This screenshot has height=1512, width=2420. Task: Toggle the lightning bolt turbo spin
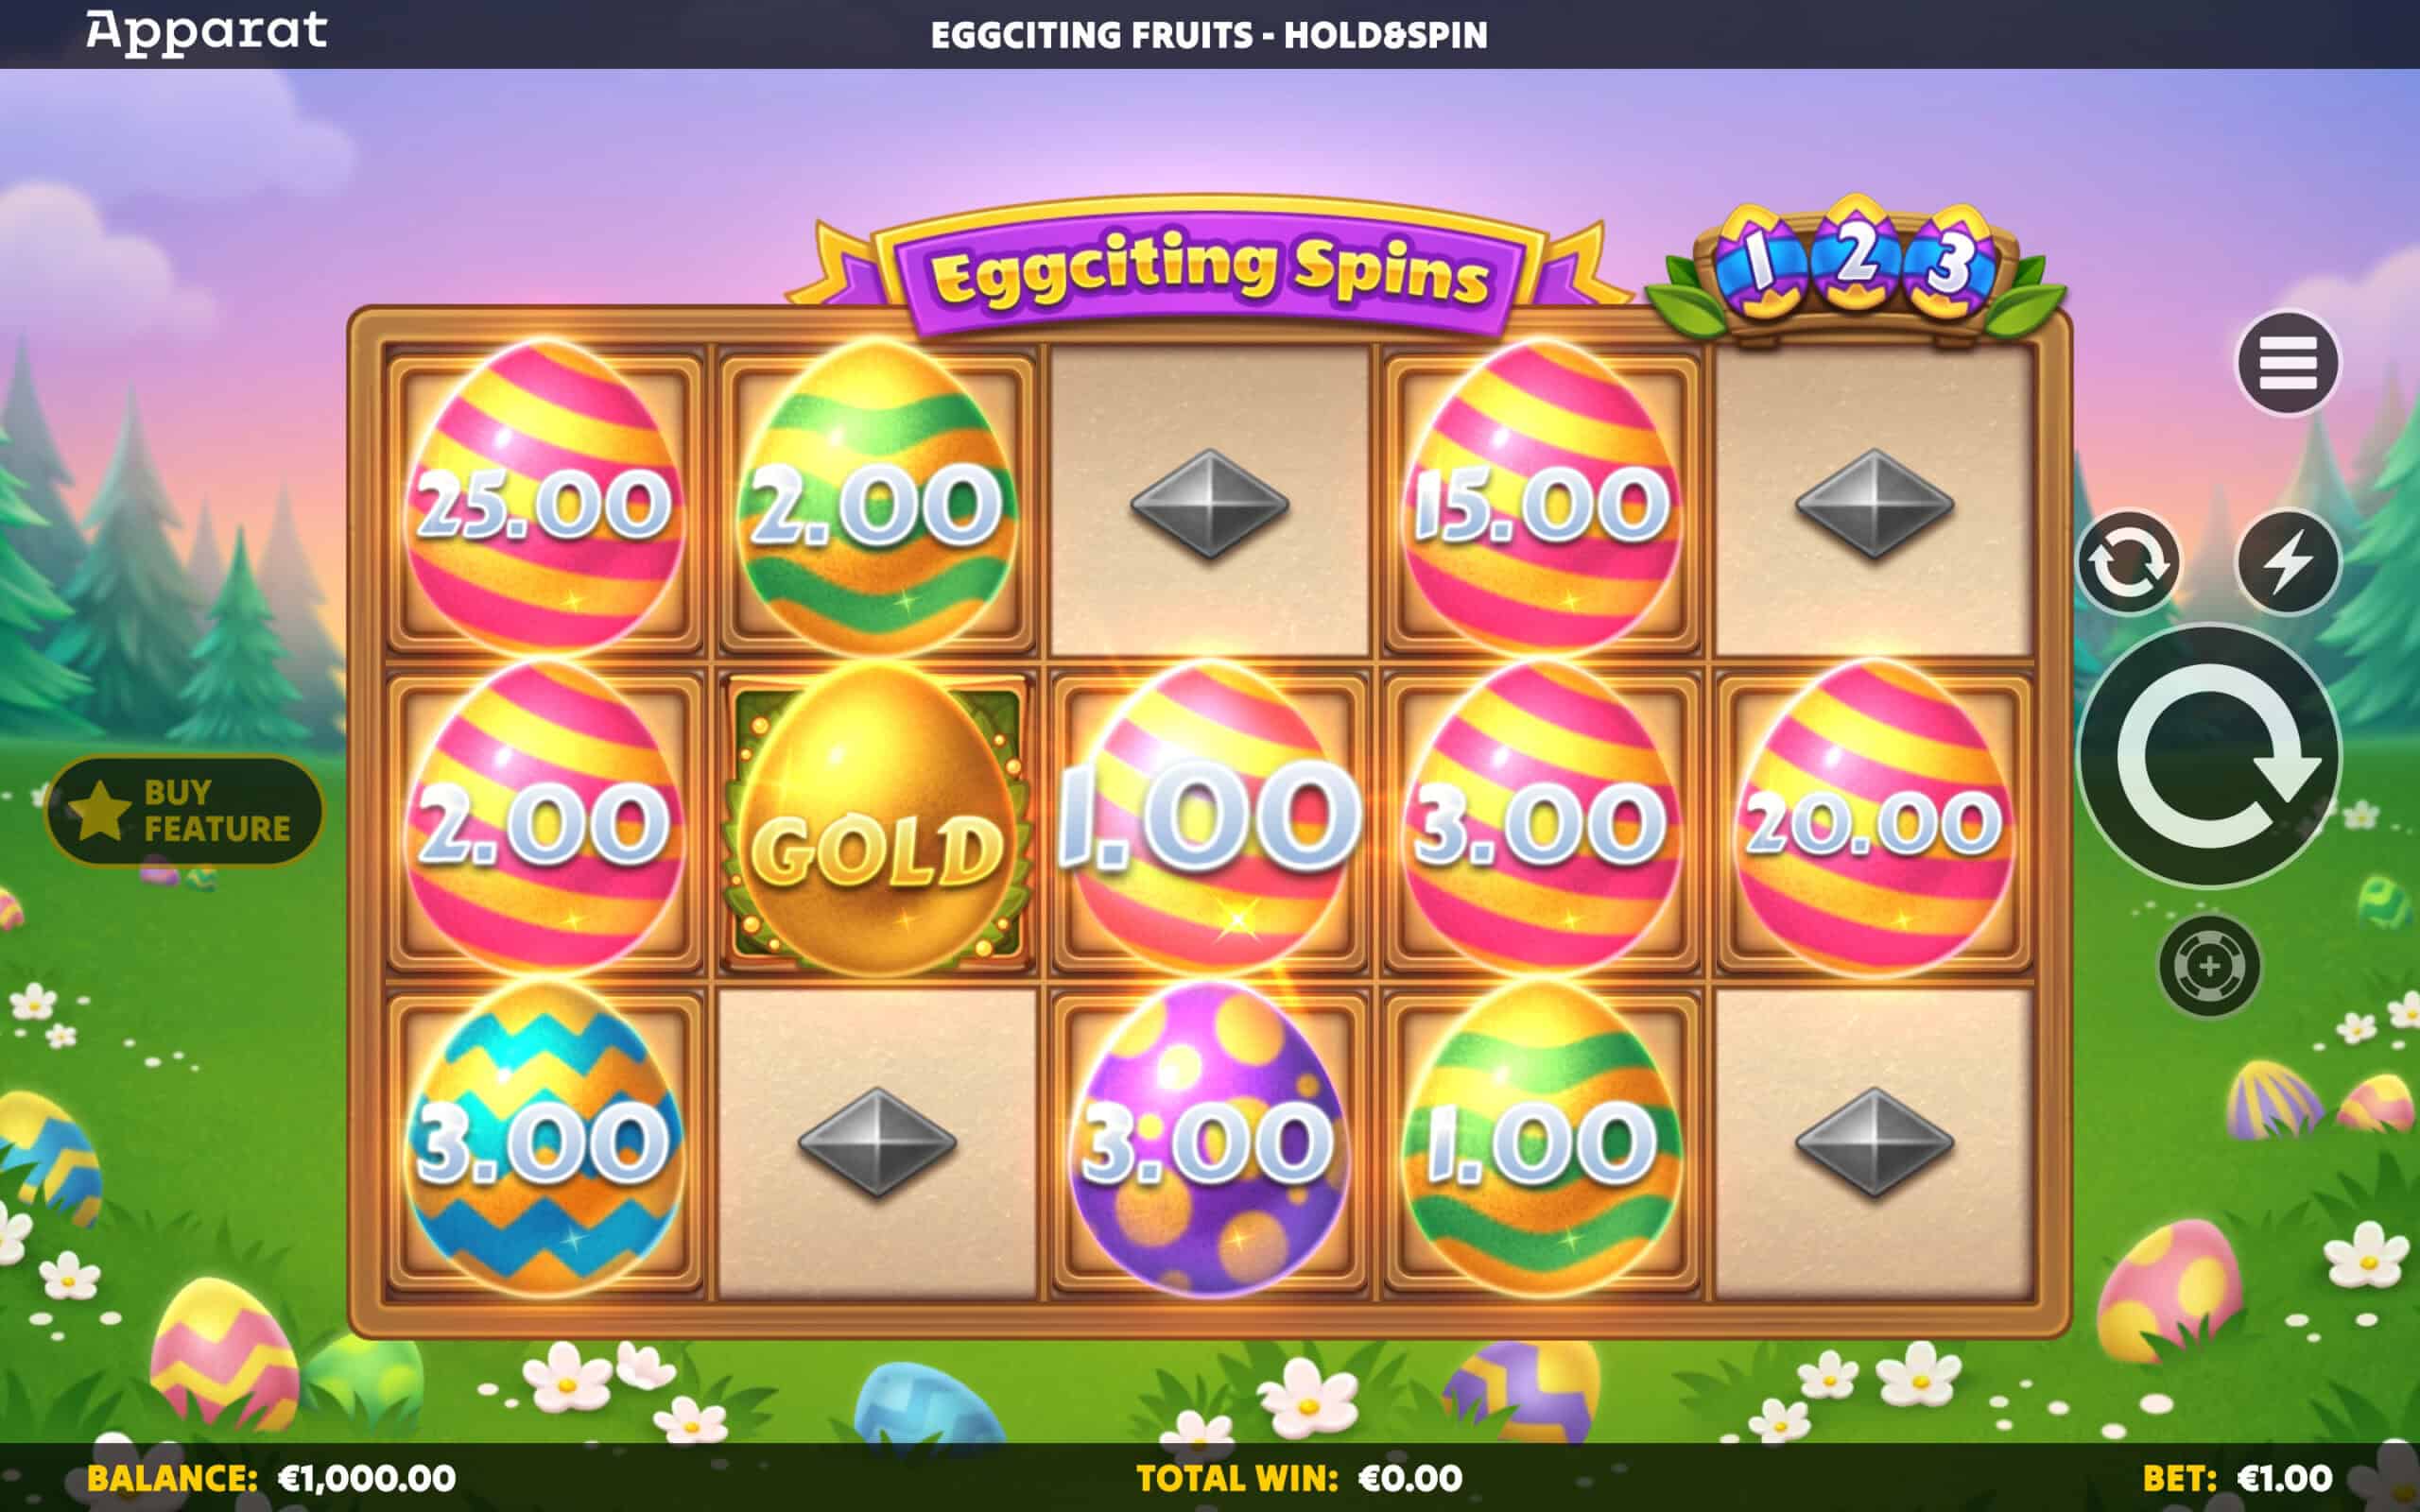click(x=2287, y=562)
